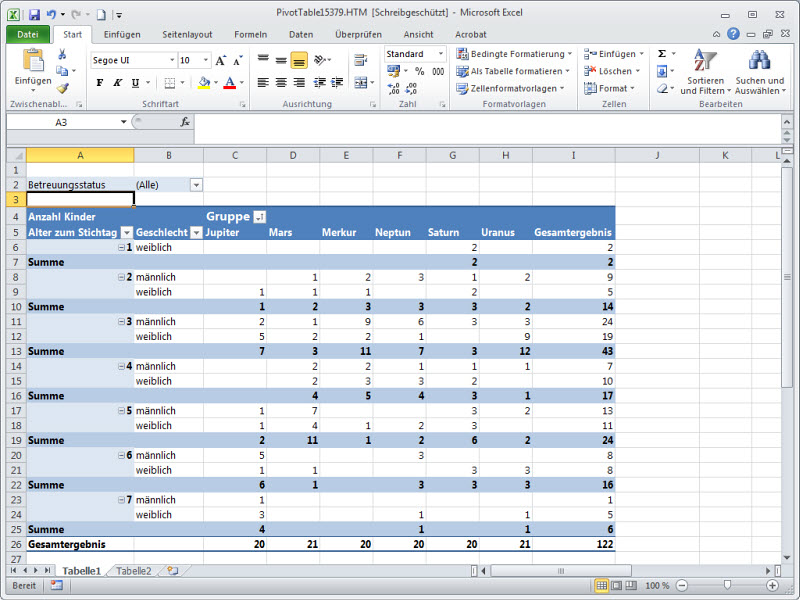Image resolution: width=800 pixels, height=600 pixels.
Task: Click the wrap text icon
Action: (361, 60)
